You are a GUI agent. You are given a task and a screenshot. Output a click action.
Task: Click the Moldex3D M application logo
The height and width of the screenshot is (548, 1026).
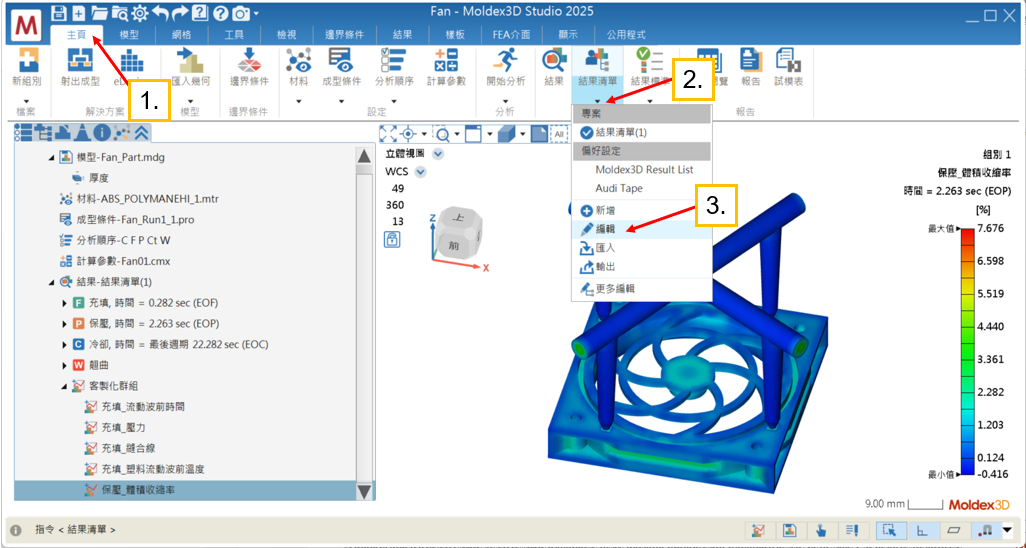pyautogui.click(x=27, y=27)
